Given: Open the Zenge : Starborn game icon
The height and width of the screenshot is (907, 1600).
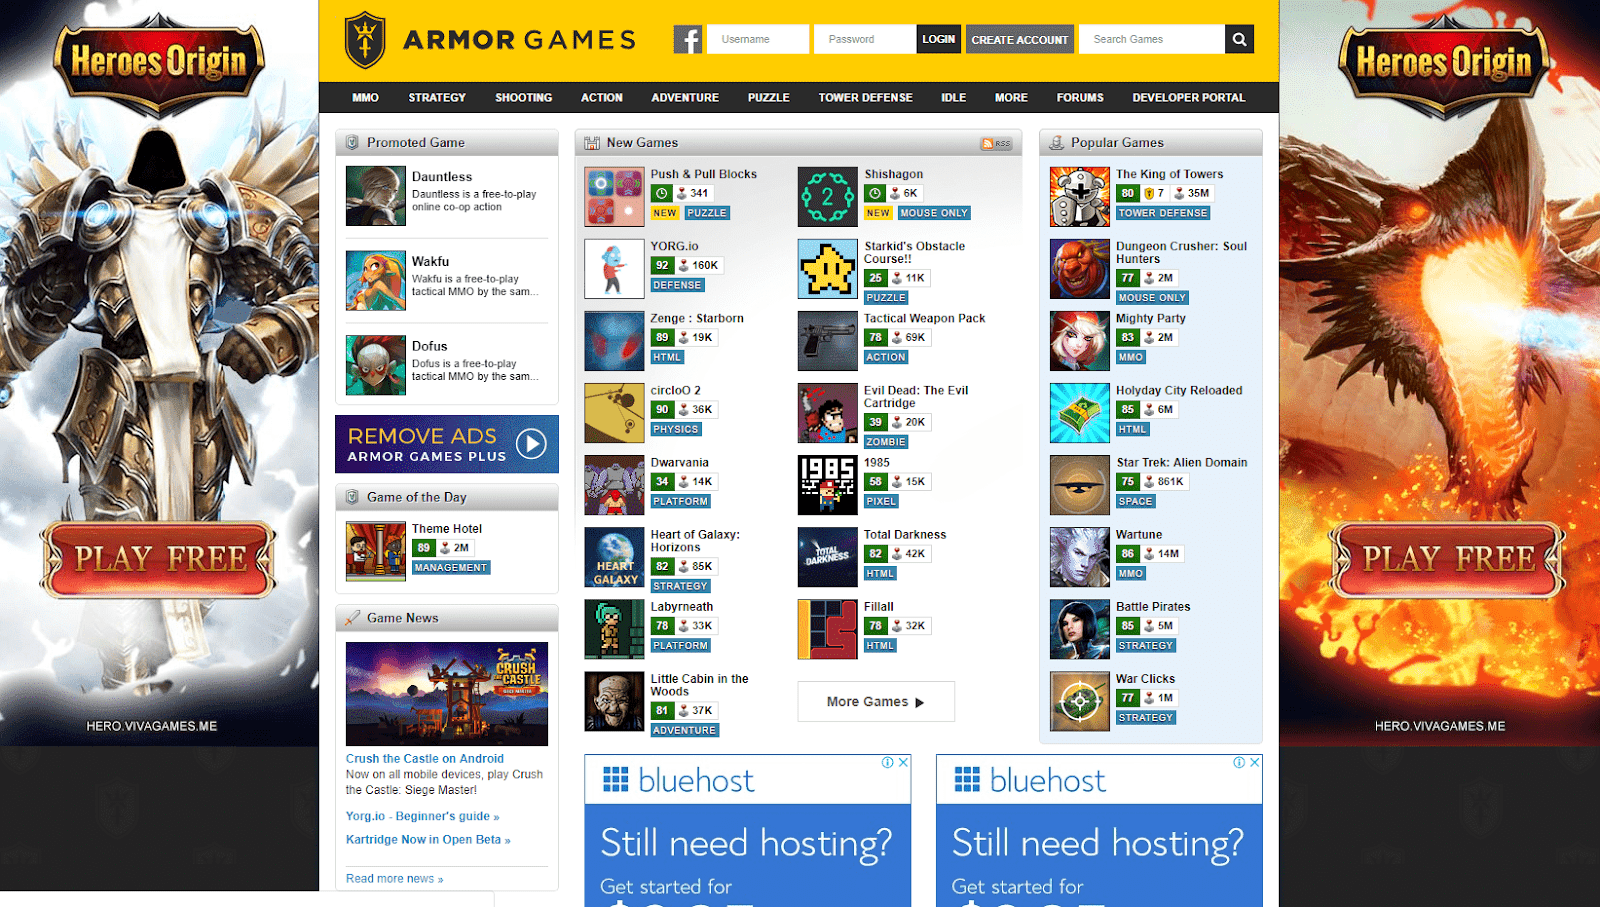Looking at the screenshot, I should 614,341.
